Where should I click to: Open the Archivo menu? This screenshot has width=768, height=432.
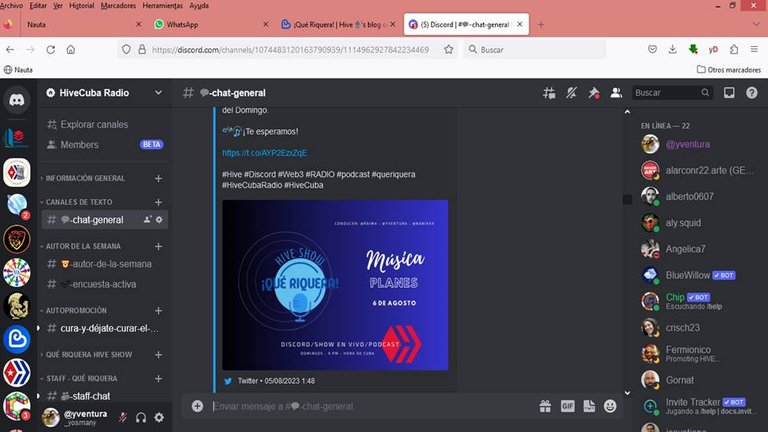pyautogui.click(x=11, y=5)
